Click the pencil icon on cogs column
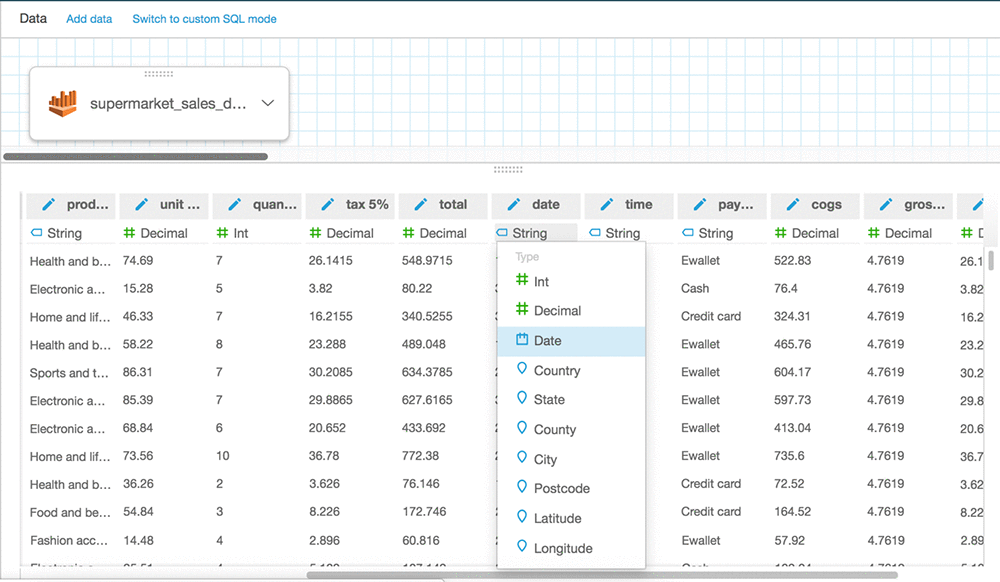 (793, 205)
